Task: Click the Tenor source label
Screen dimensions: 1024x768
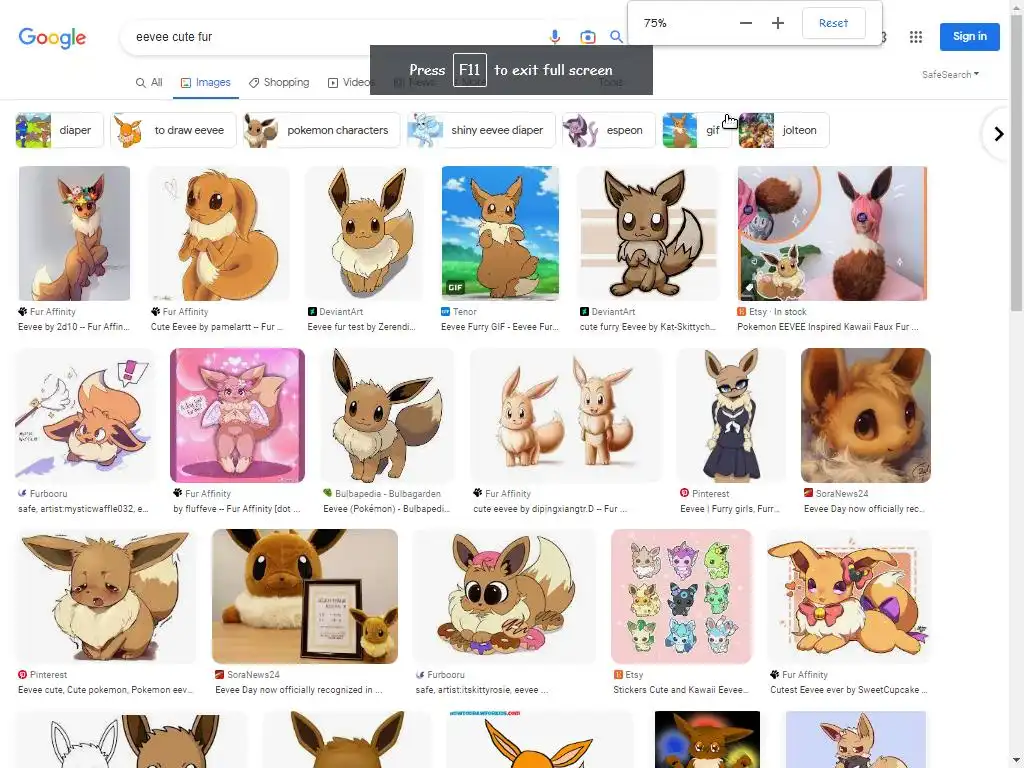Action: coord(464,312)
